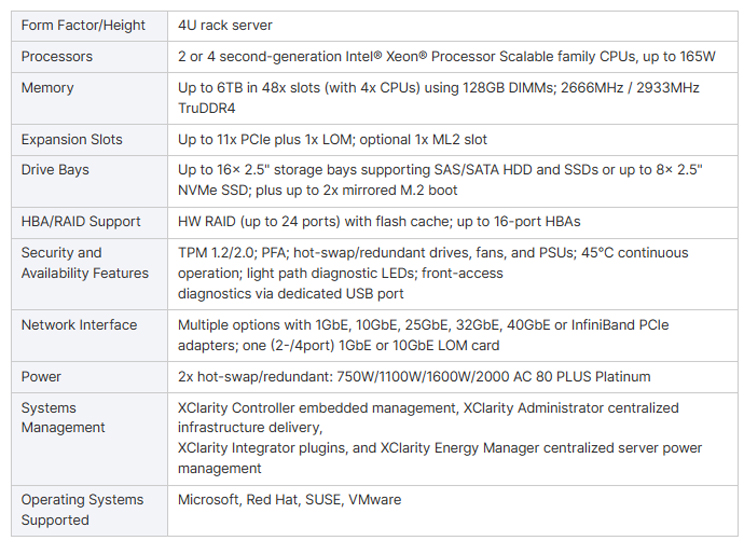This screenshot has width=750, height=548.
Task: Click the Microsoft, Red Hat, SUSE, VMware text
Action: click(289, 500)
